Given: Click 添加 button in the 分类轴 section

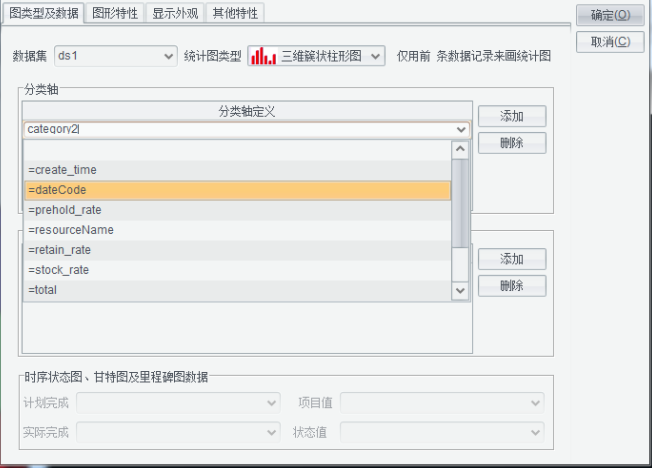Looking at the screenshot, I should pyautogui.click(x=511, y=116).
